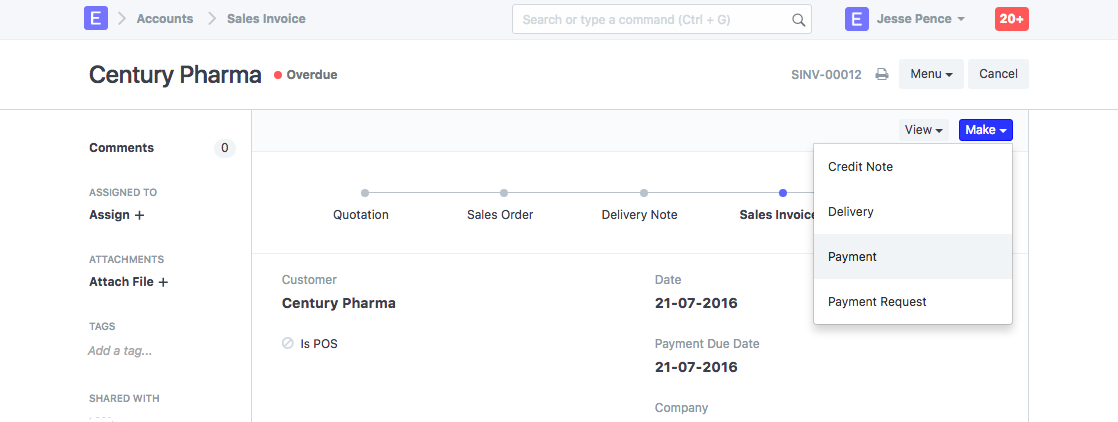
Task: Click the Quotation timeline step dot
Action: [x=365, y=193]
